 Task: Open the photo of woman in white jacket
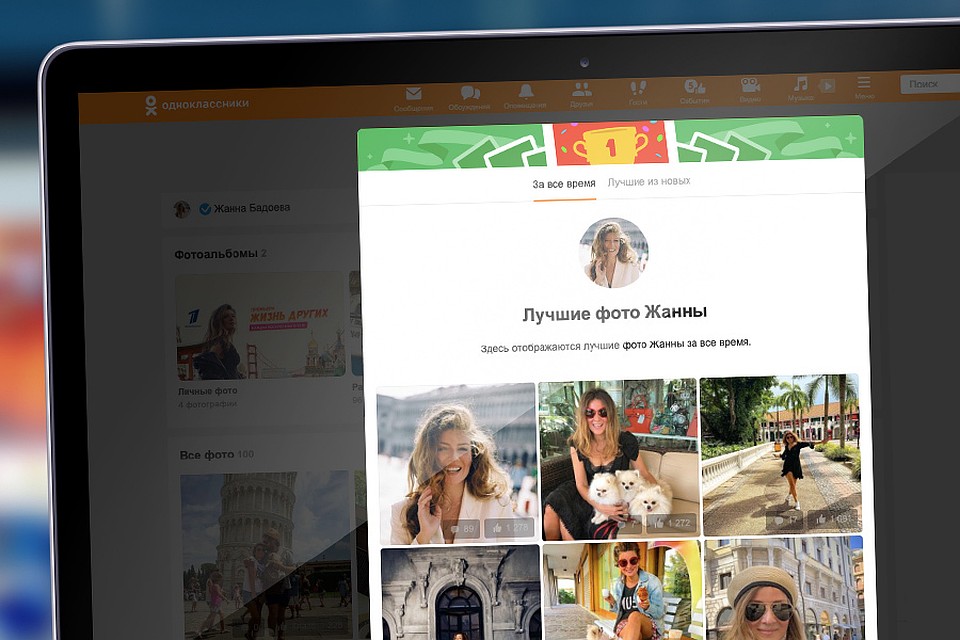[x=457, y=464]
